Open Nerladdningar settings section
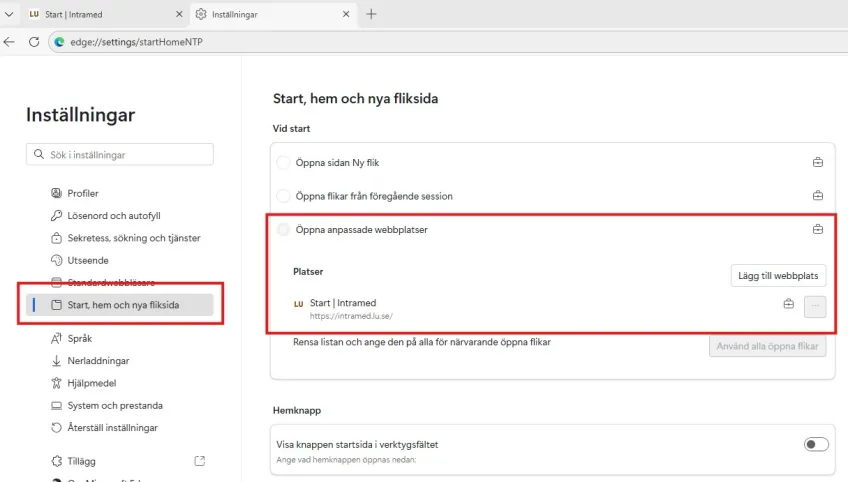The height and width of the screenshot is (482, 848). 98,361
